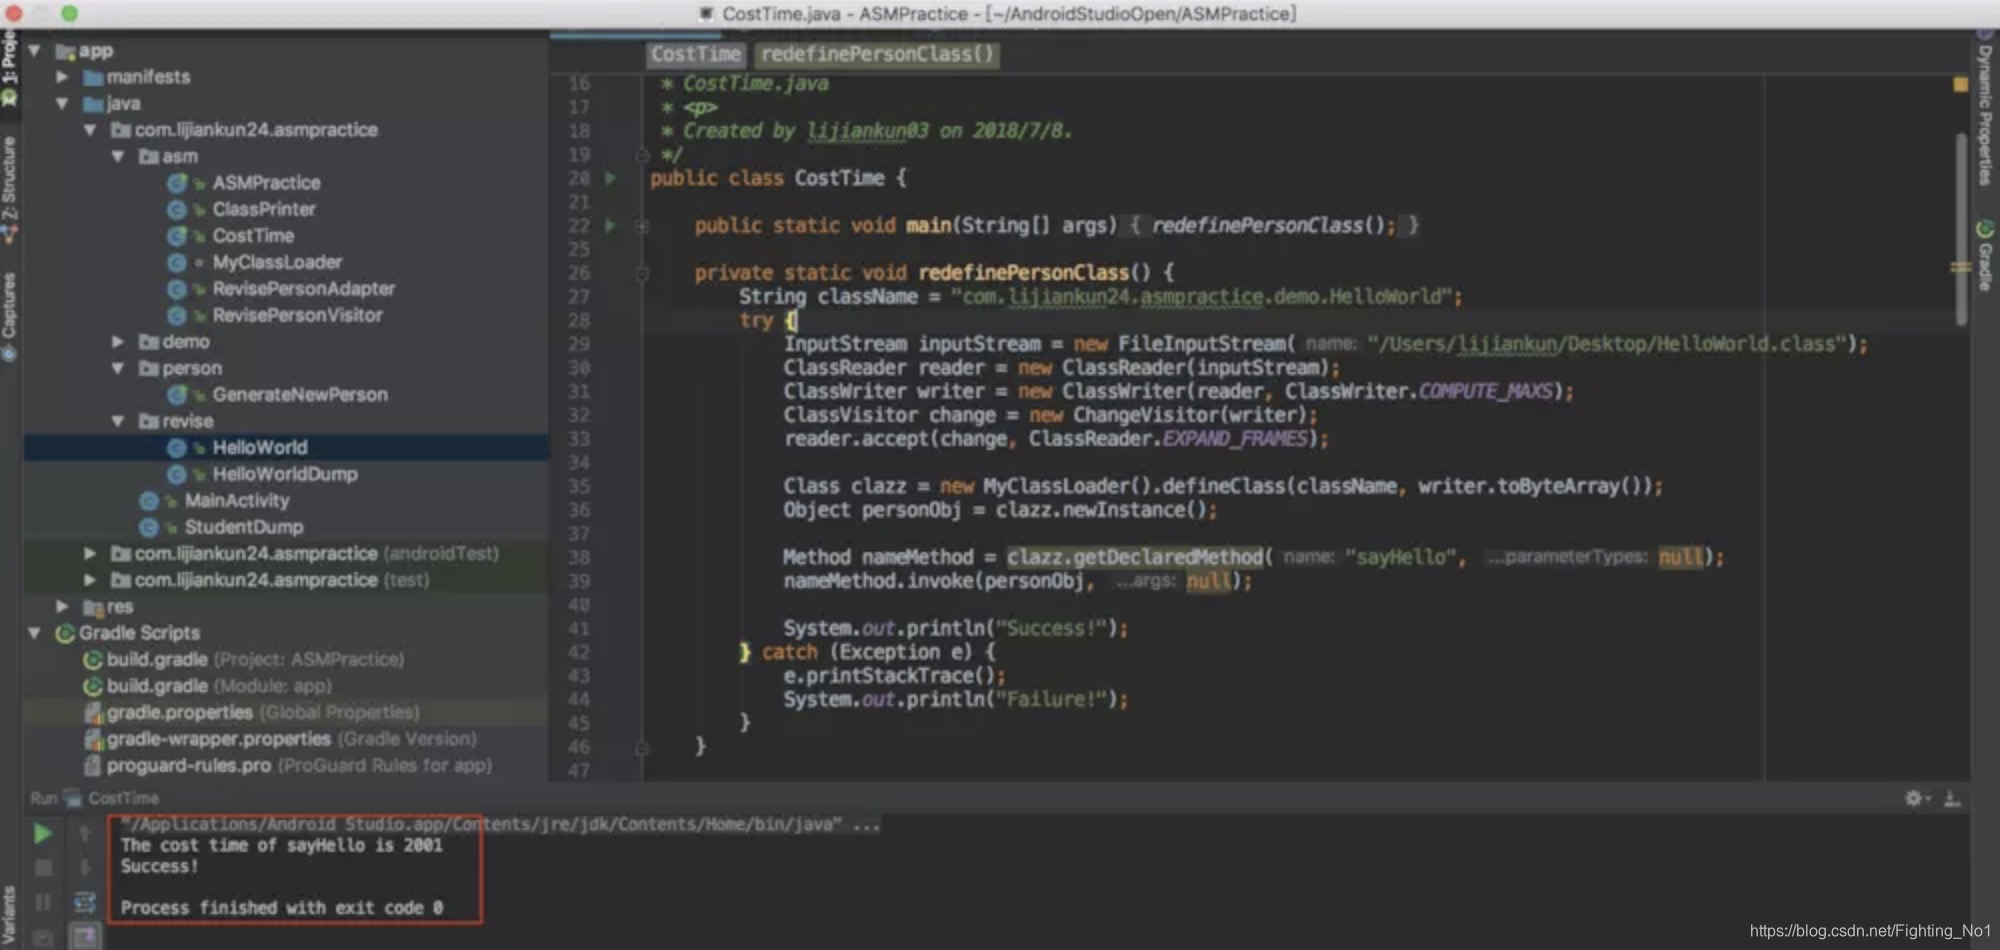
Task: Collapse the Gradle Scripts node
Action: coord(35,633)
